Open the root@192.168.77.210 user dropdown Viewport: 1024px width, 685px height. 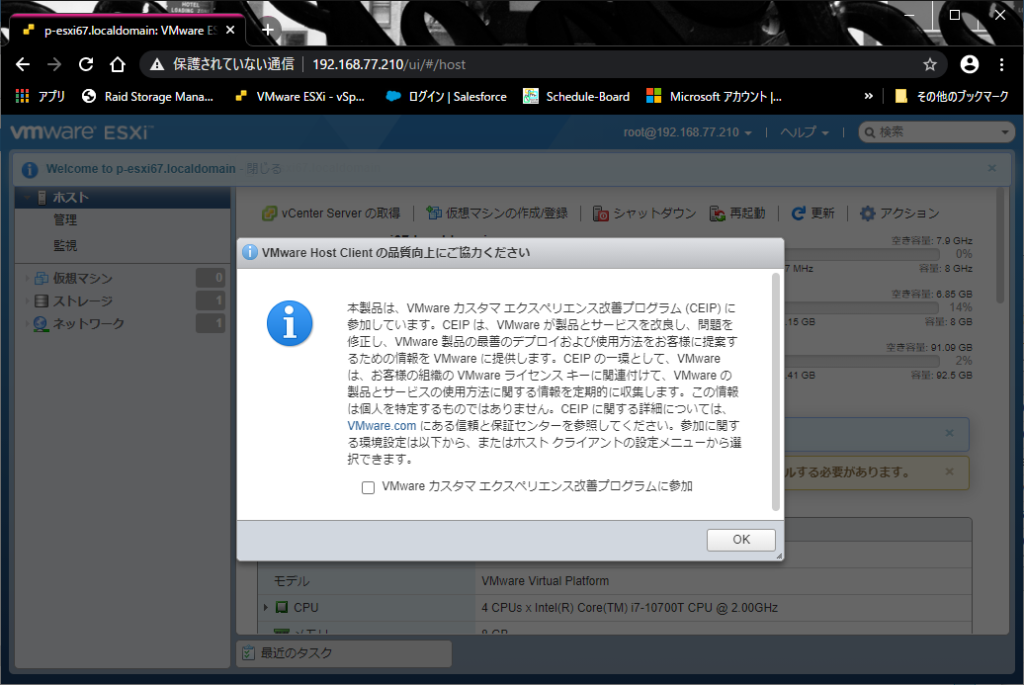pos(687,133)
